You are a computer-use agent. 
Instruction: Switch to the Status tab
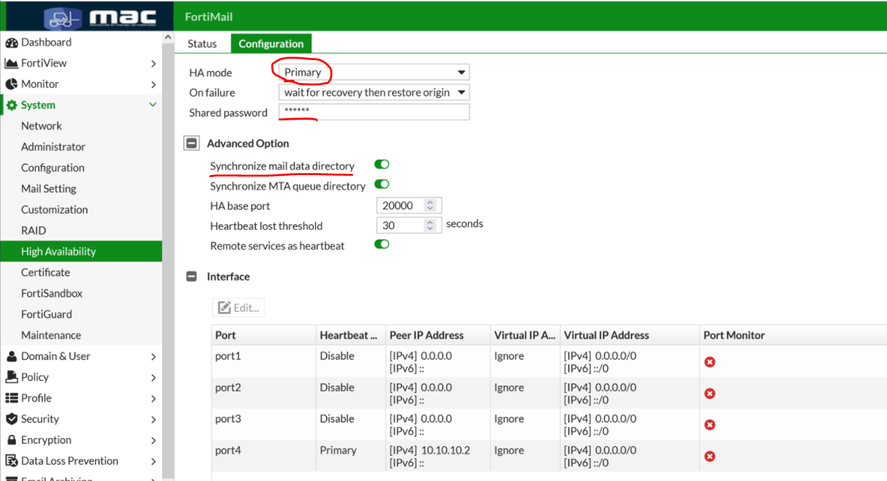coord(202,44)
